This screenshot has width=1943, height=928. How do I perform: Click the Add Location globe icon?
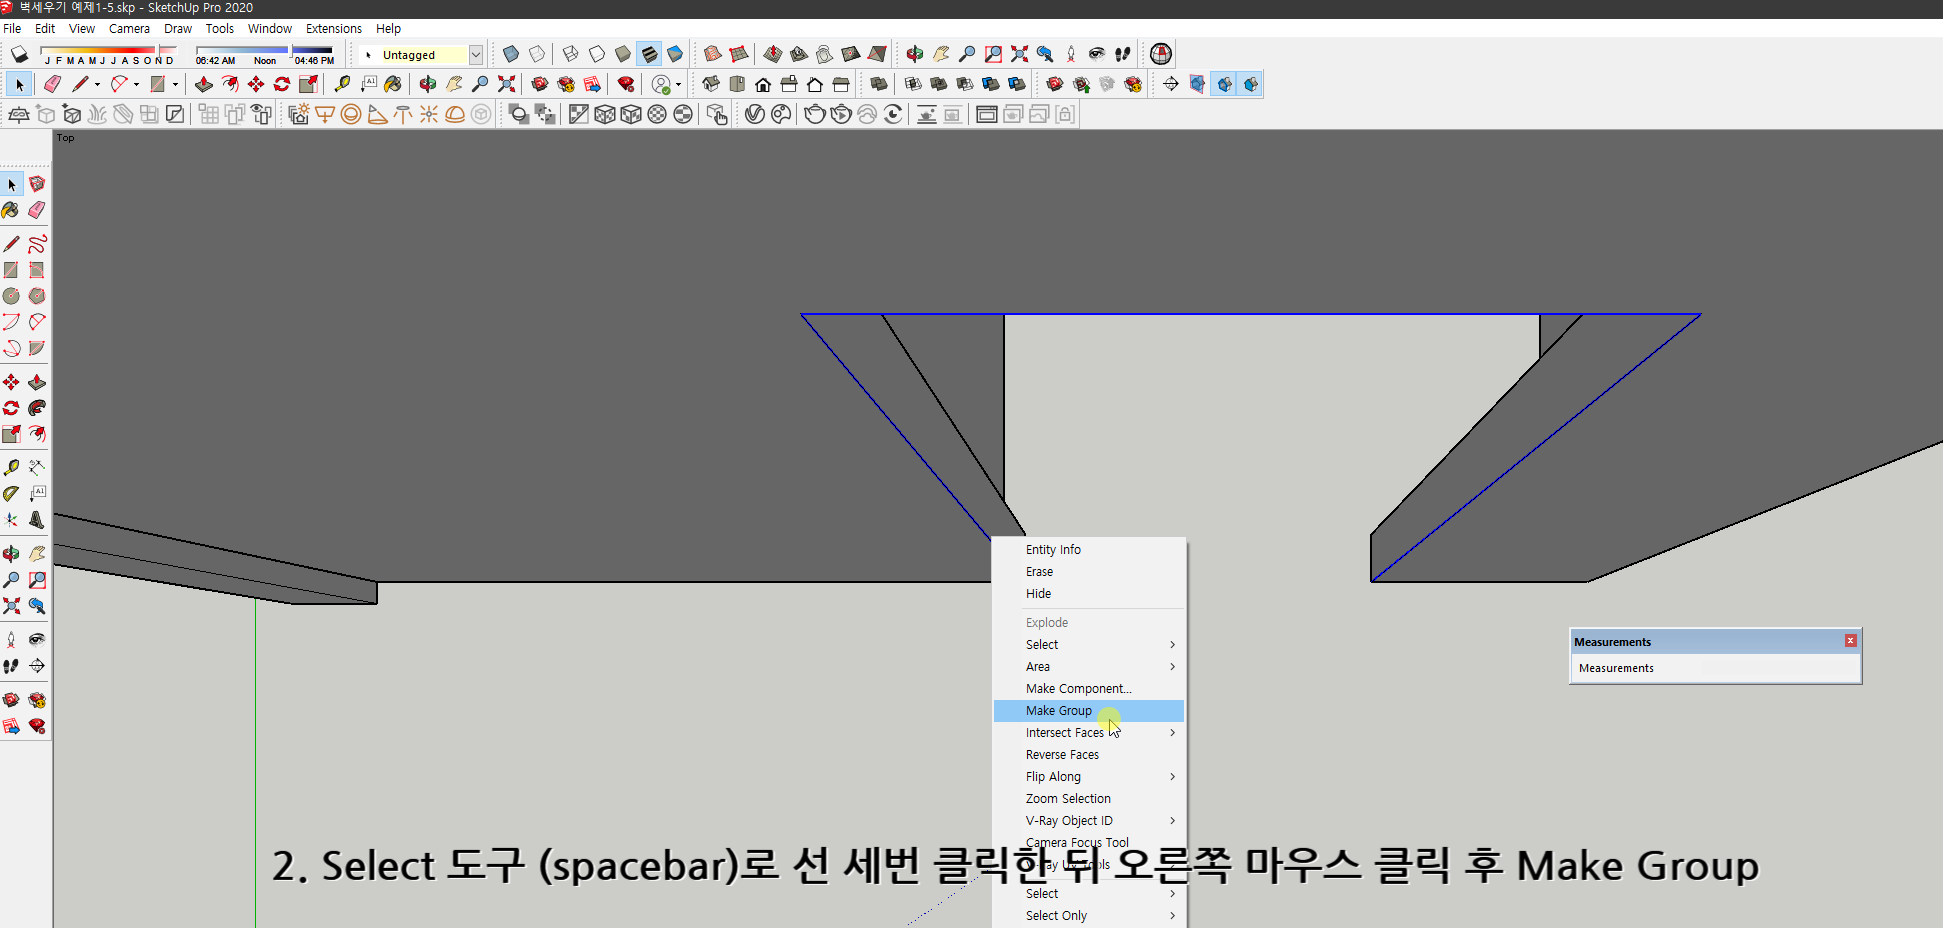1161,54
